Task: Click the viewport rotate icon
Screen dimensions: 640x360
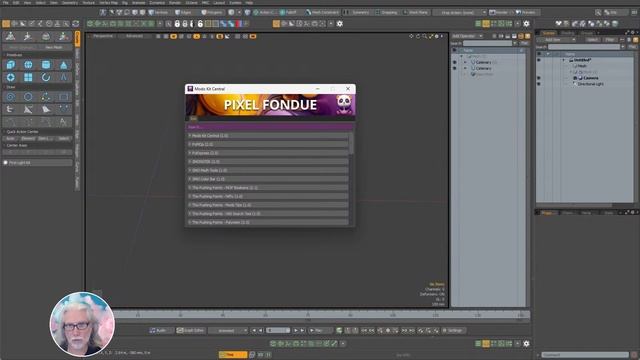Action: click(x=418, y=36)
